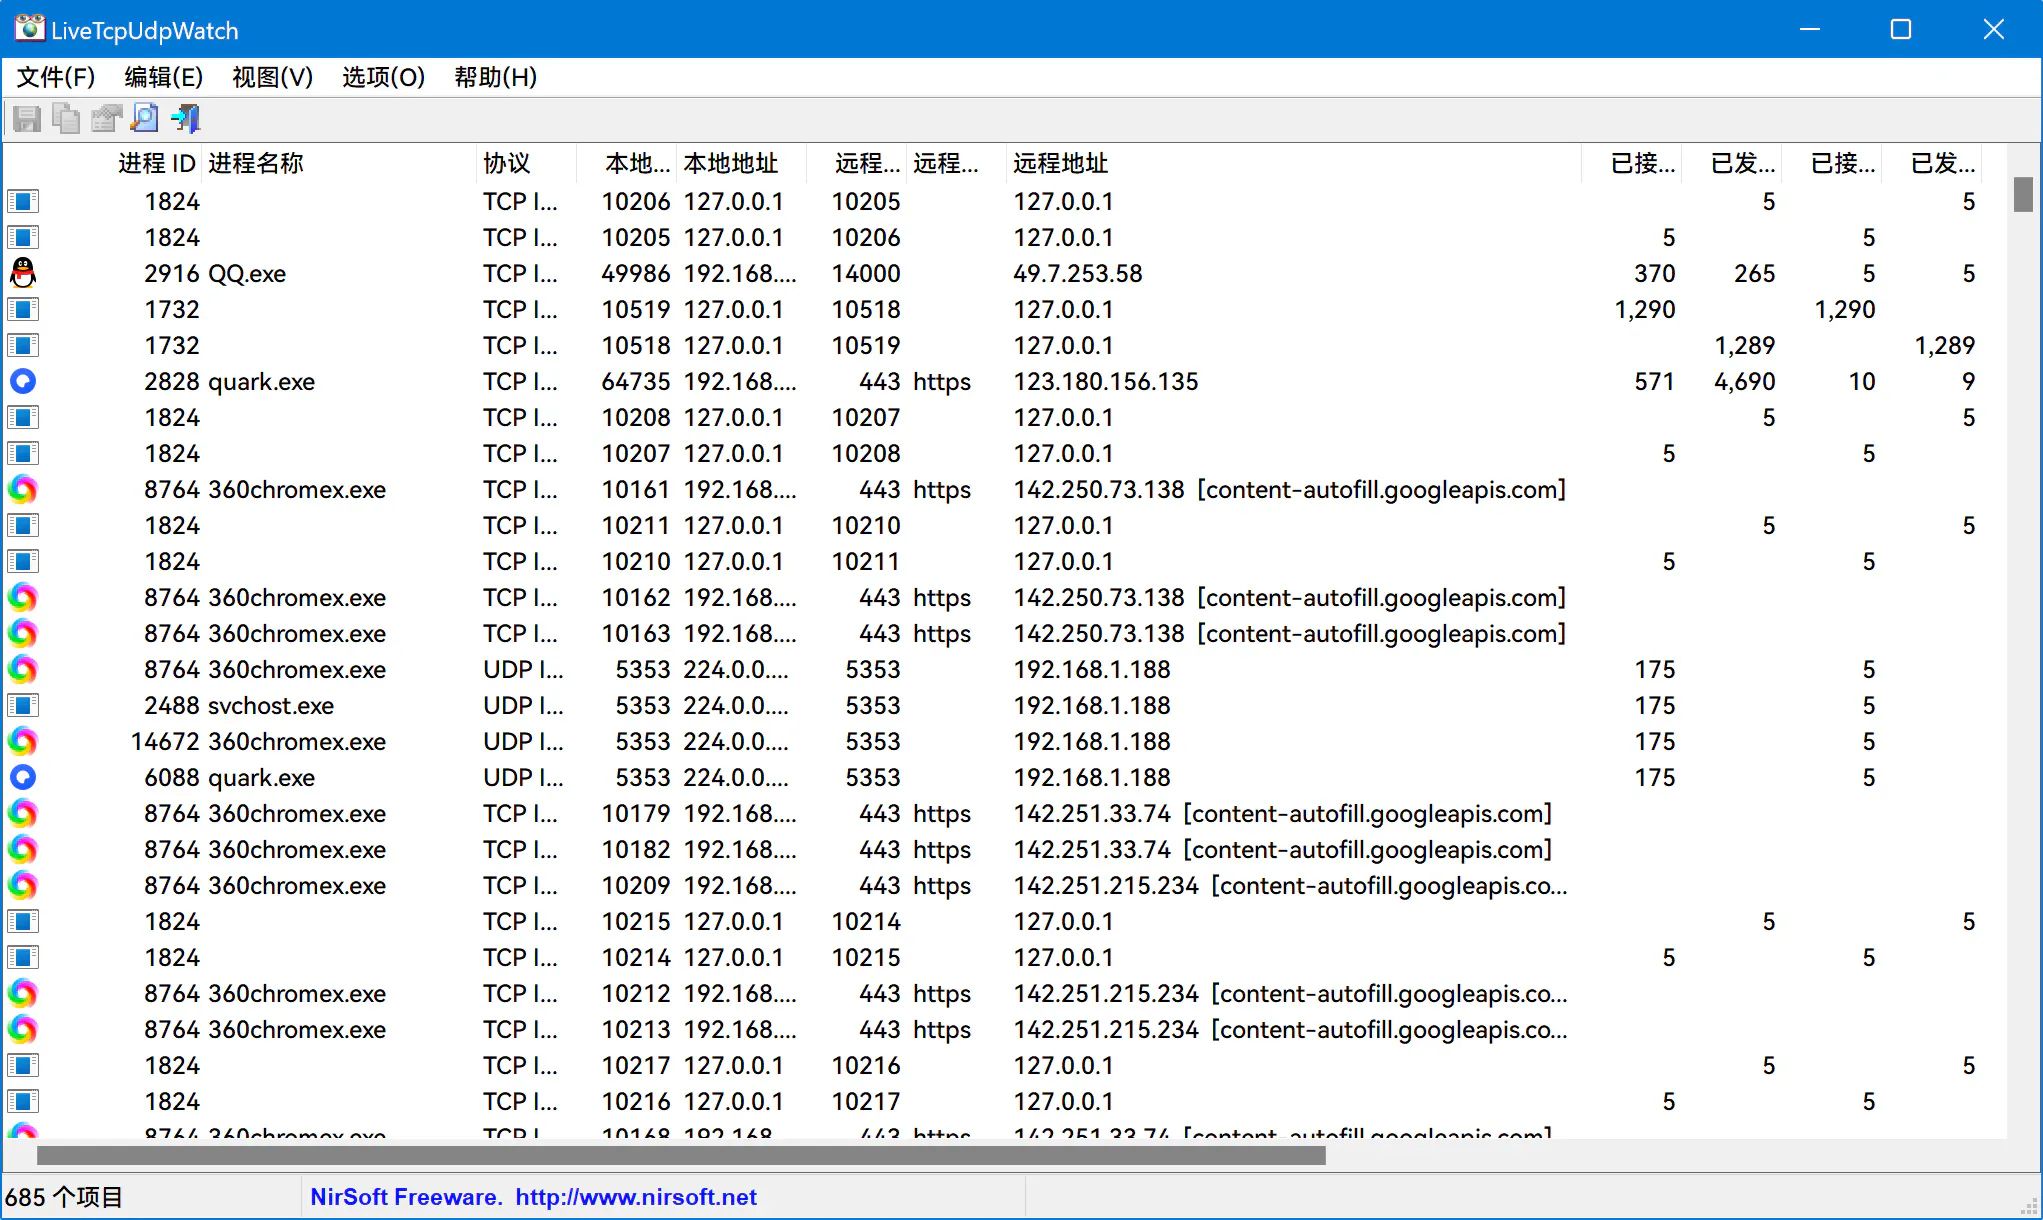The width and height of the screenshot is (2043, 1220).
Task: Click remote address 123.180.156.135
Action: [x=1105, y=381]
